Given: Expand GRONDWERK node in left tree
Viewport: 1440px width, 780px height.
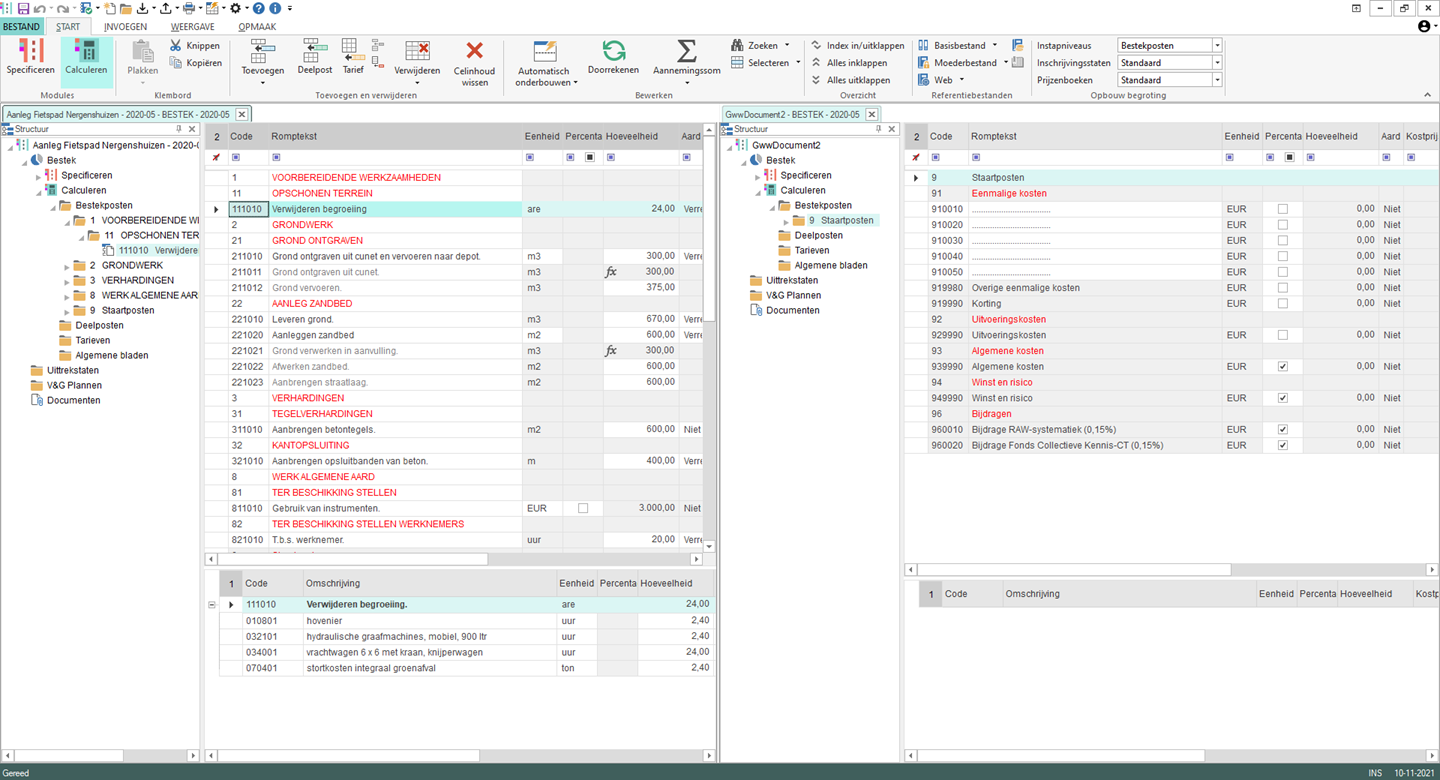Looking at the screenshot, I should coord(67,266).
